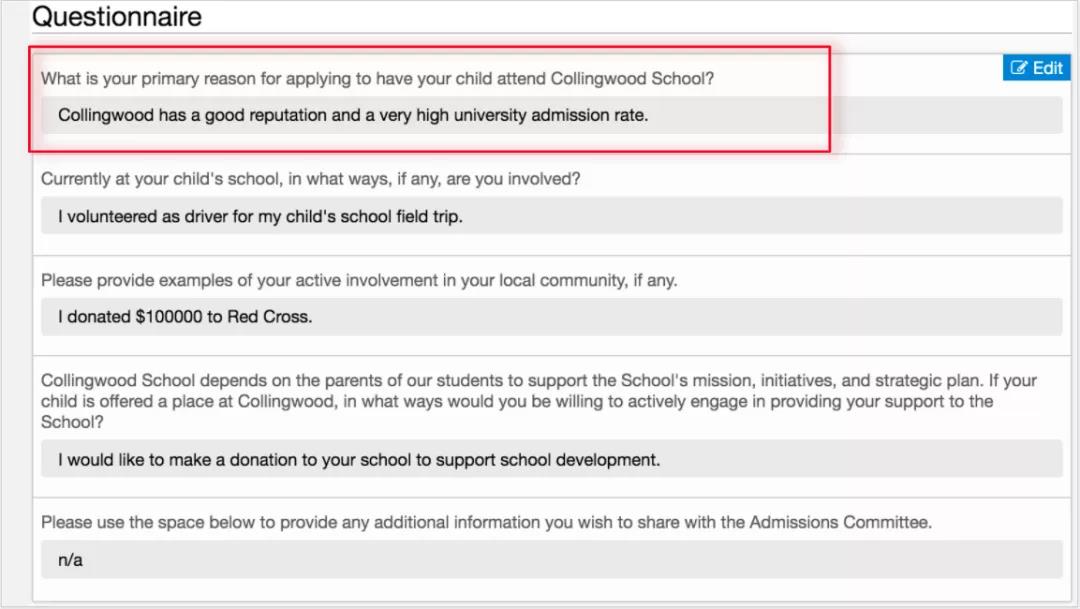Click the good reputation answer field
Viewport: 1080px width, 609px height.
click(551, 115)
